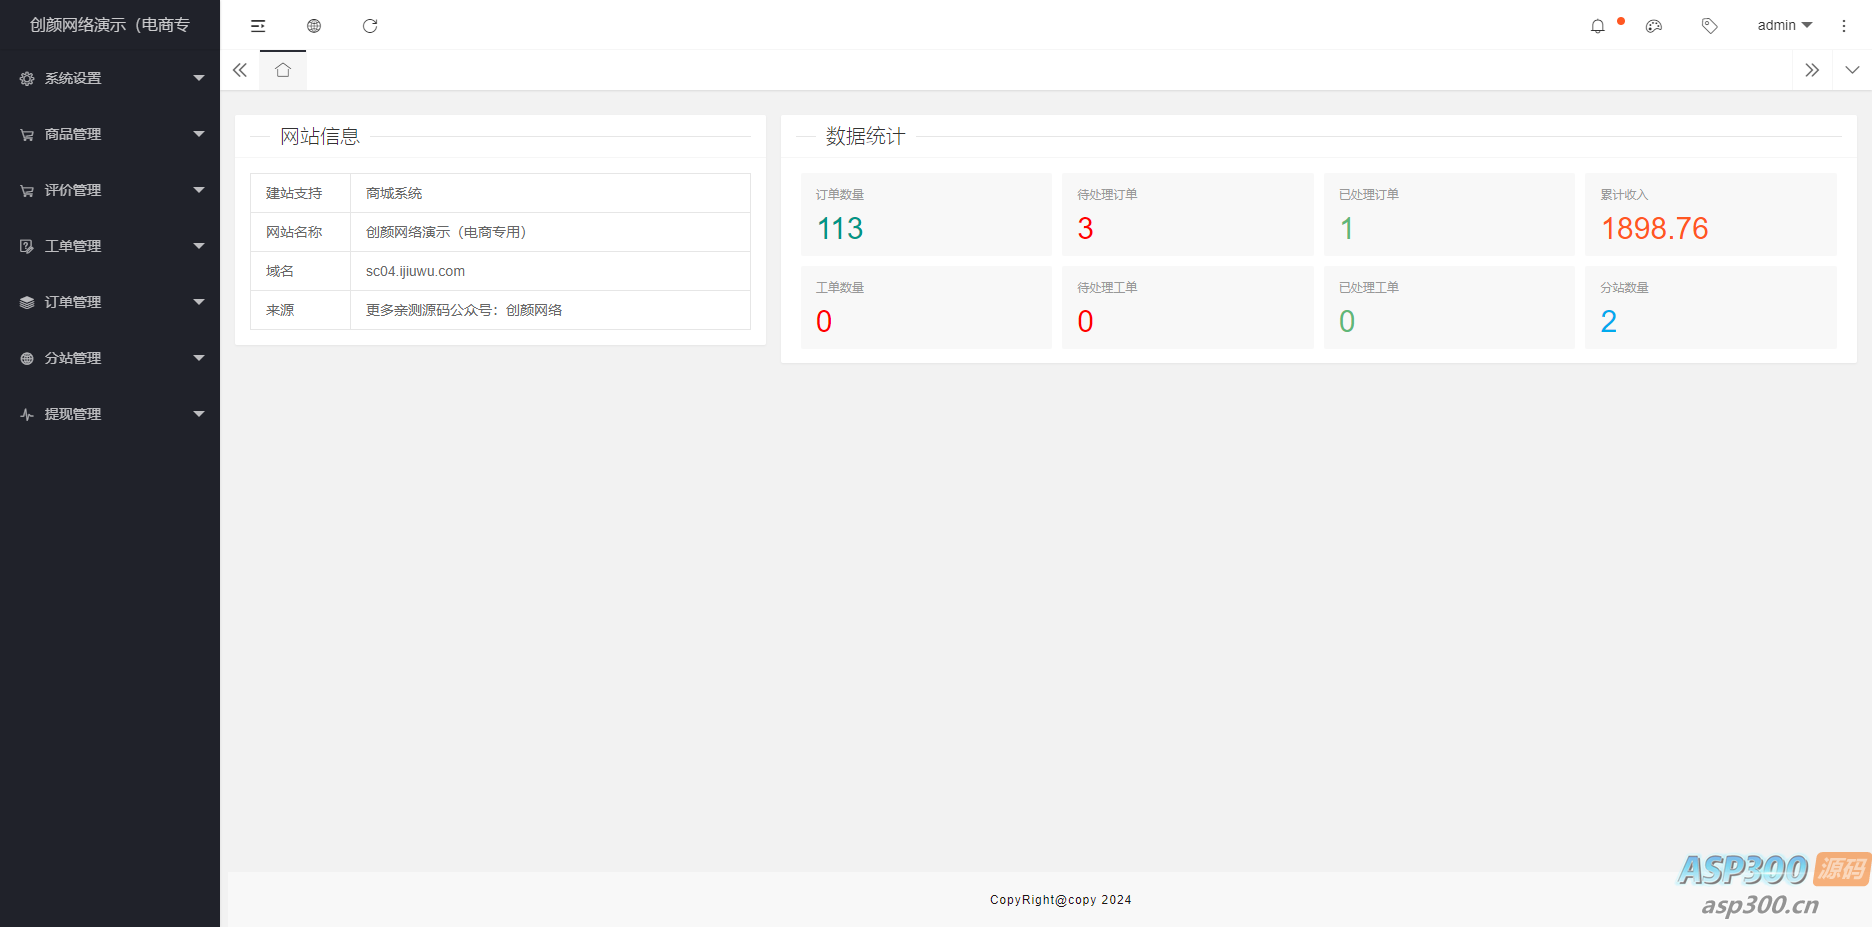Click the 商品管理 cart icon
1872x927 pixels.
click(x=27, y=134)
